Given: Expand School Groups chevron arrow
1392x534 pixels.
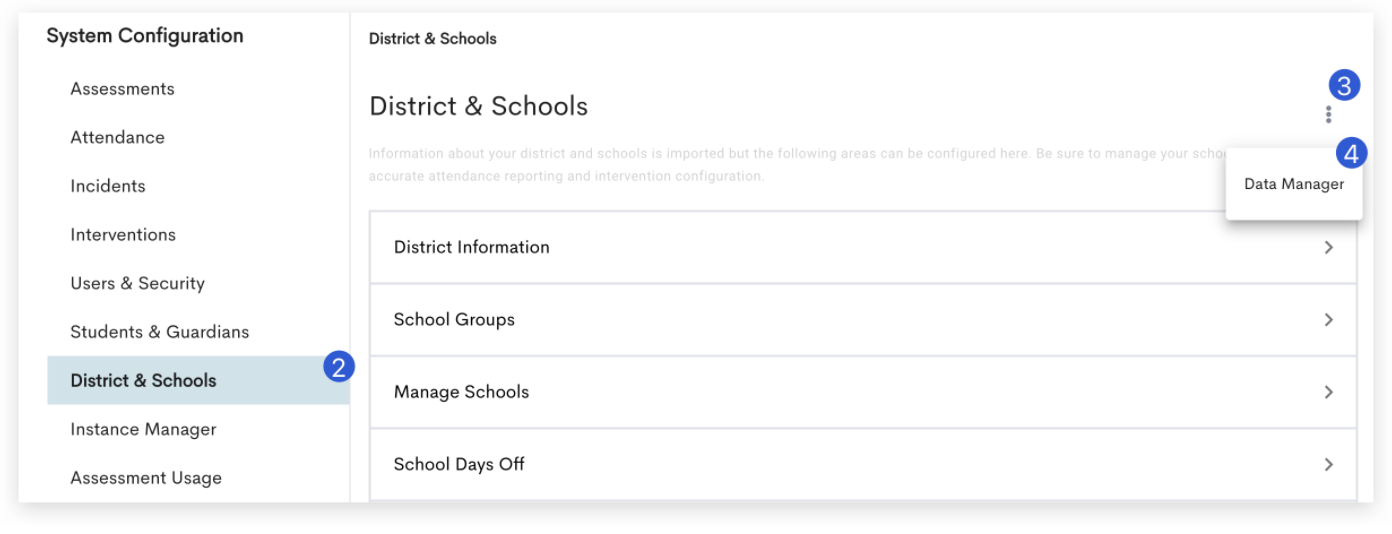Looking at the screenshot, I should point(1328,320).
